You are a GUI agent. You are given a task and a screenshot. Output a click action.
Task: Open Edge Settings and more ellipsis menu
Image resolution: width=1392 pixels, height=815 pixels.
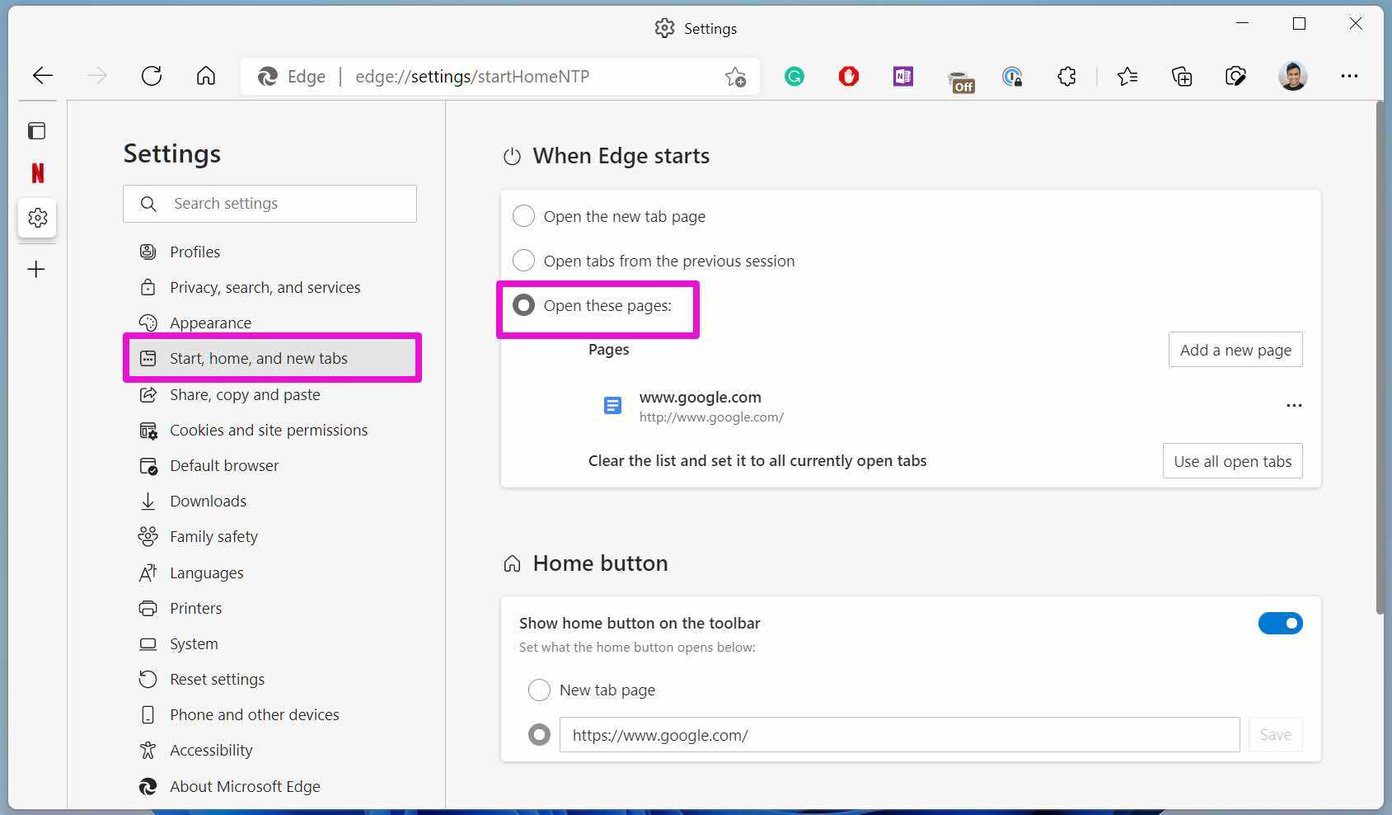[1349, 76]
